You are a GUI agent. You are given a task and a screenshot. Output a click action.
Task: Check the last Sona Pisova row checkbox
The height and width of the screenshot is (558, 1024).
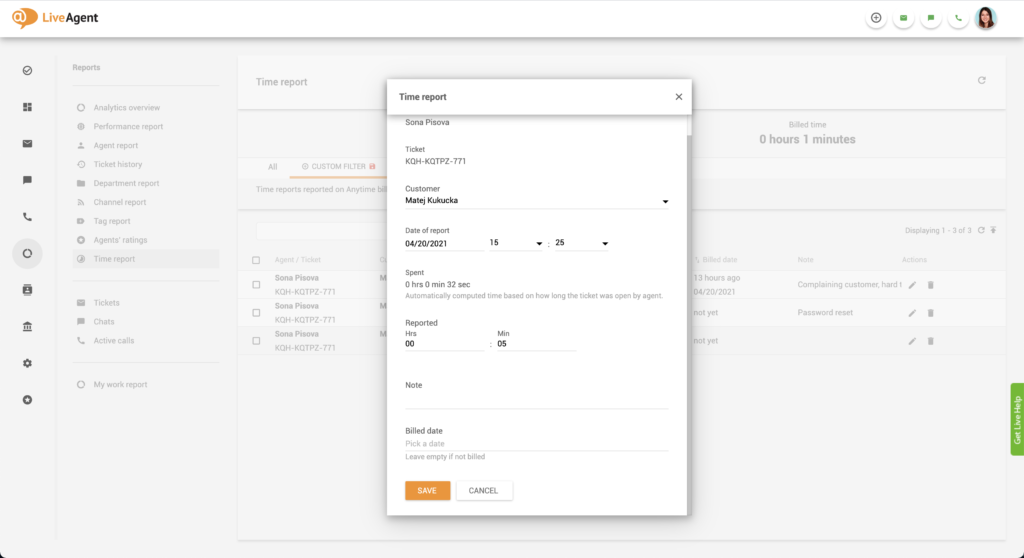tap(256, 340)
